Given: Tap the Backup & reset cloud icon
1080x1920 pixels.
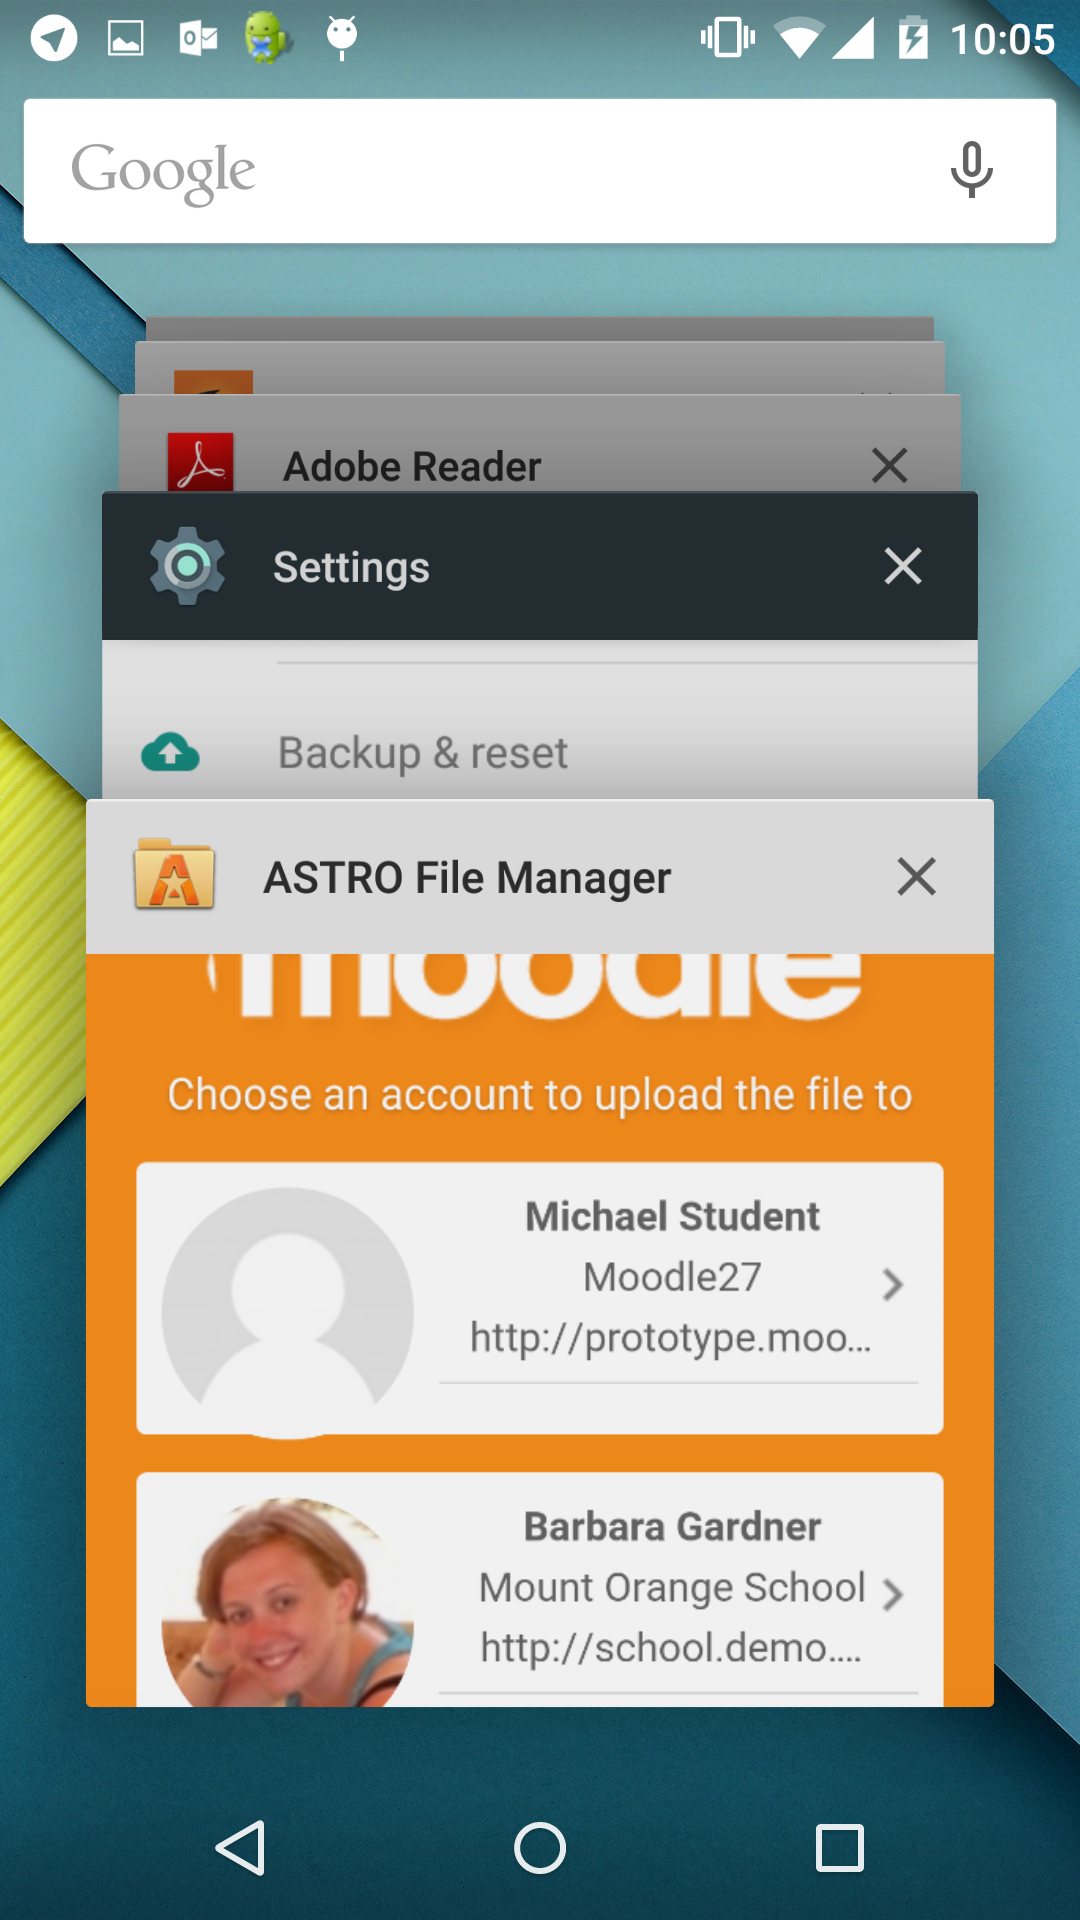Looking at the screenshot, I should click(171, 752).
